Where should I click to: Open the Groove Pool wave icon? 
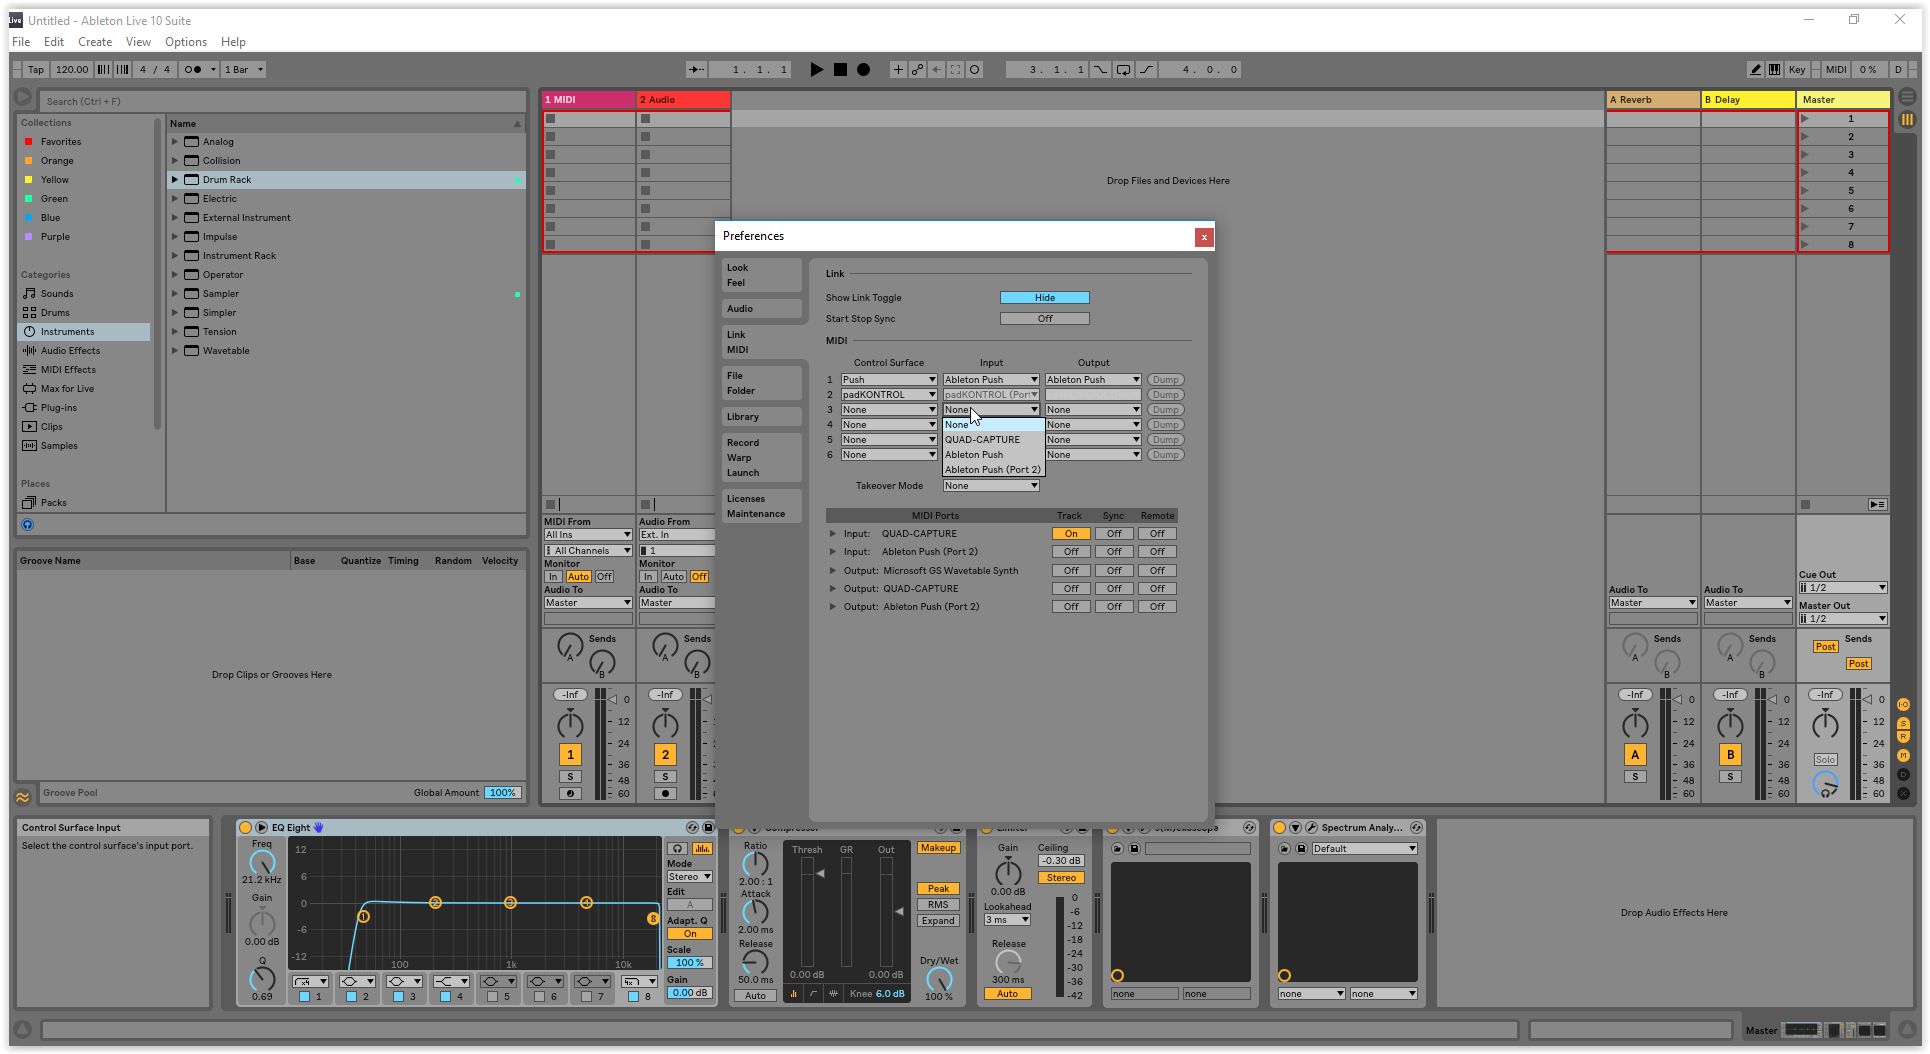click(x=22, y=796)
